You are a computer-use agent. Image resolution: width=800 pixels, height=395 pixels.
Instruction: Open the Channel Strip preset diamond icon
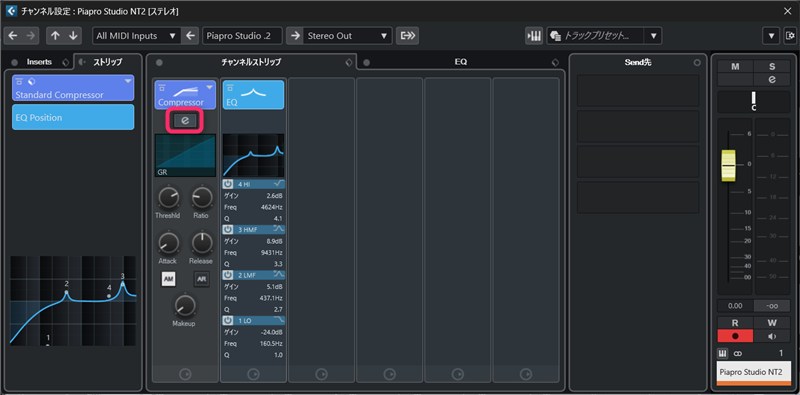click(x=348, y=63)
